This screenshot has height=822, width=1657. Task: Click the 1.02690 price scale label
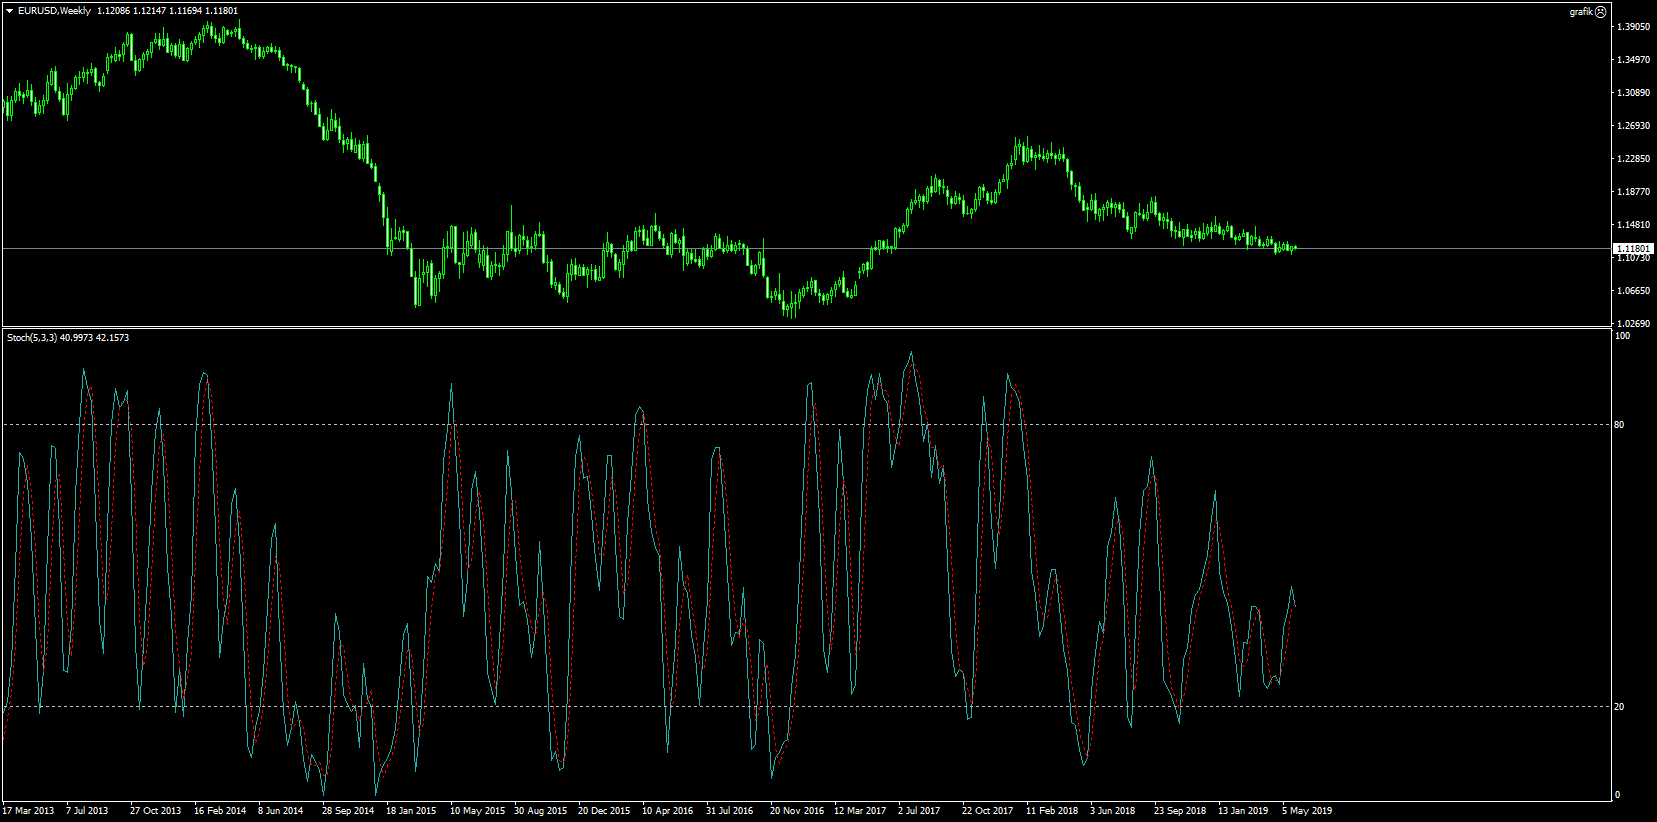tap(1633, 324)
